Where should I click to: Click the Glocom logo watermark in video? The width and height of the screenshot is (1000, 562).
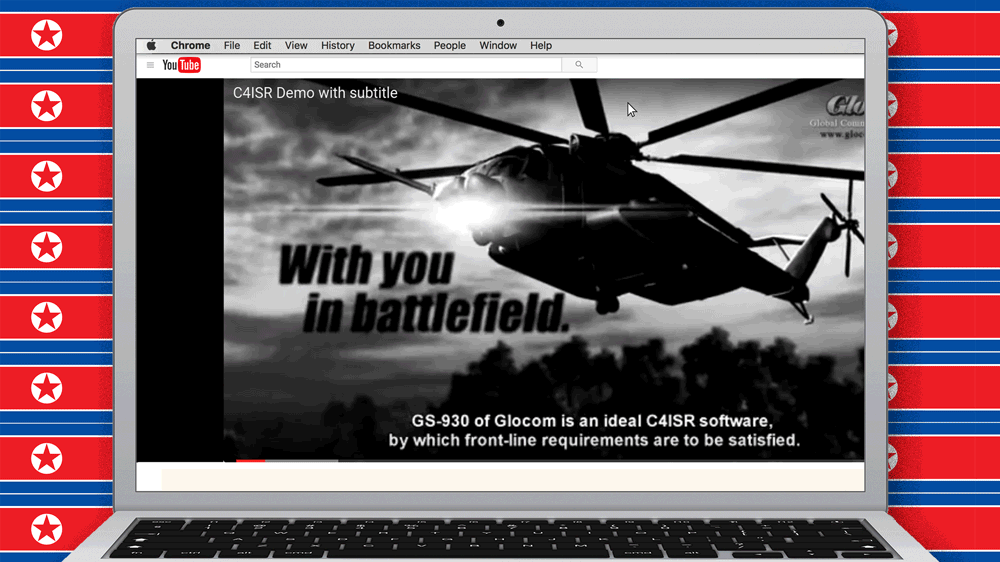839,117
